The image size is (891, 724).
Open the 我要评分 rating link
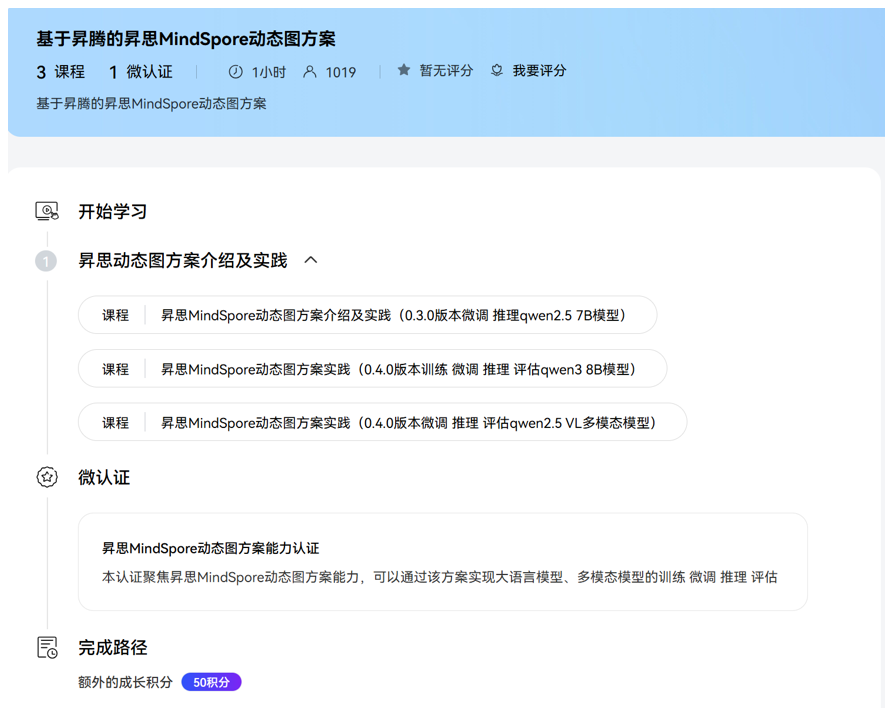click(539, 70)
